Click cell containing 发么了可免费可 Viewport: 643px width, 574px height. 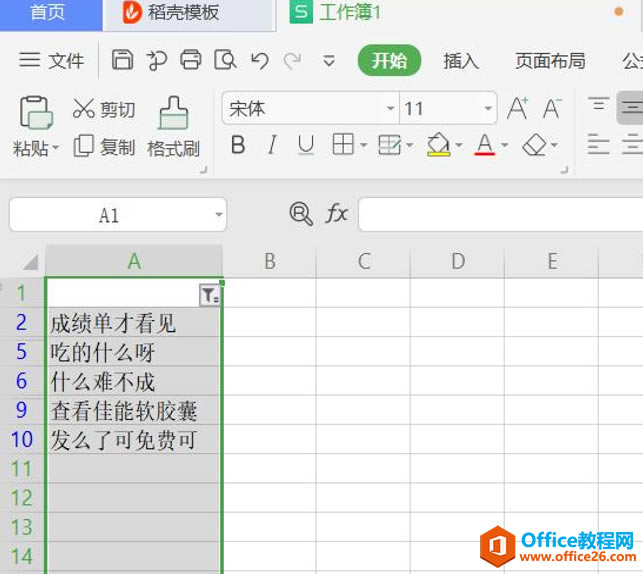pos(133,440)
